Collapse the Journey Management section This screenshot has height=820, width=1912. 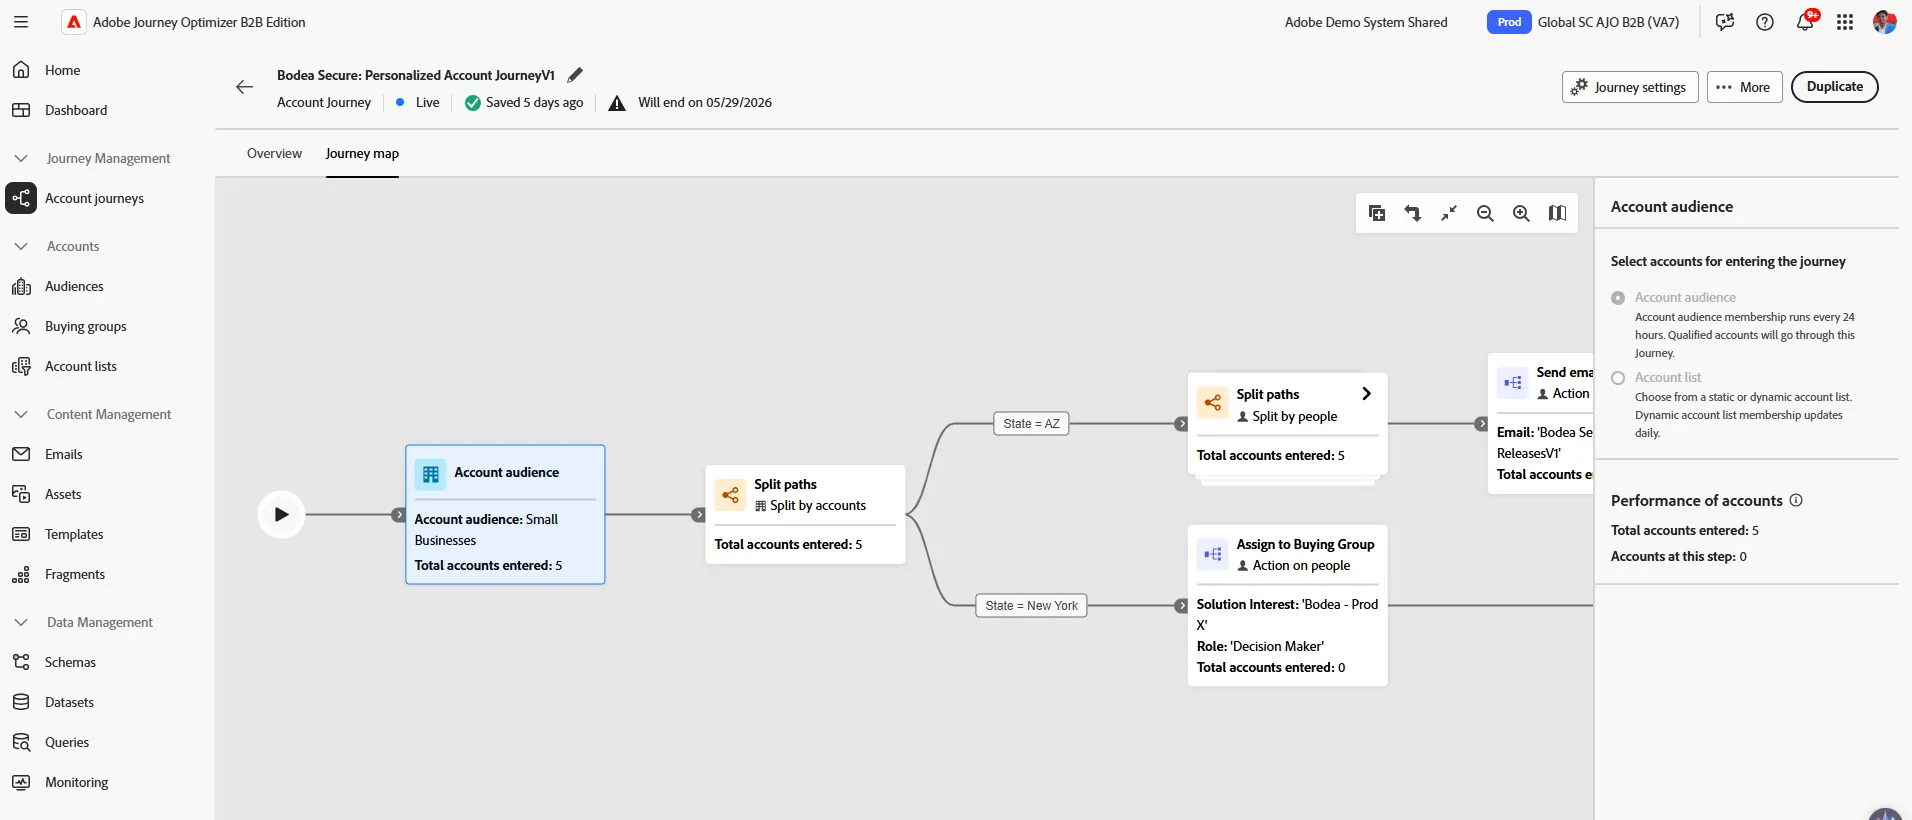(21, 158)
